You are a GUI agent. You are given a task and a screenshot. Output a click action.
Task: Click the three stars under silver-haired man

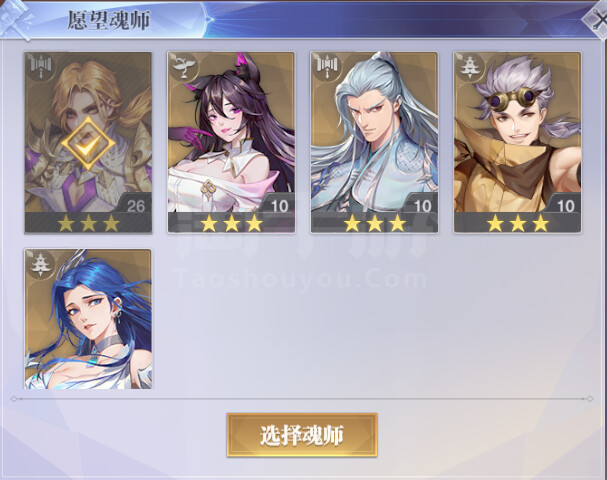(375, 223)
